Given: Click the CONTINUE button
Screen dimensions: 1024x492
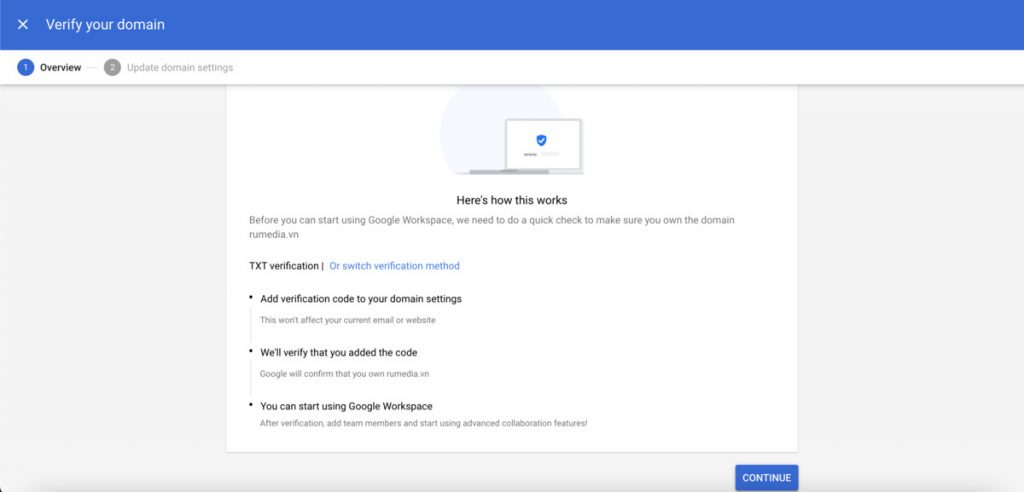Looking at the screenshot, I should tap(766, 478).
